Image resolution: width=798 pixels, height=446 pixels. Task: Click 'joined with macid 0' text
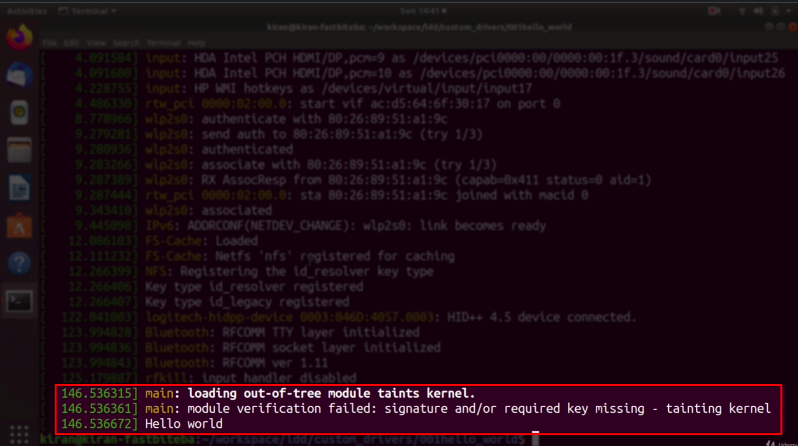click(522, 194)
